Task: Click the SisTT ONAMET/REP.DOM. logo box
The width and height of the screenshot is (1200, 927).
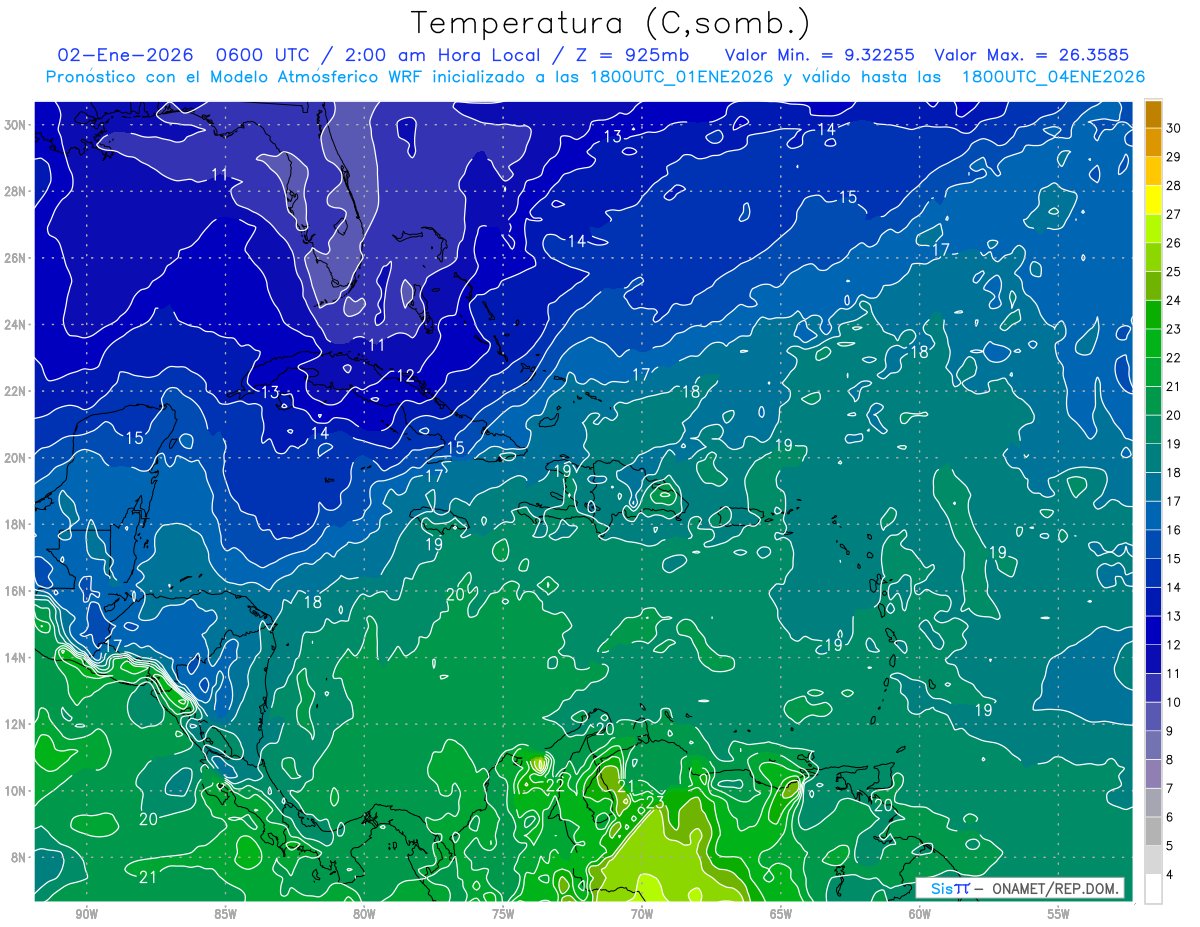Action: click(1019, 889)
